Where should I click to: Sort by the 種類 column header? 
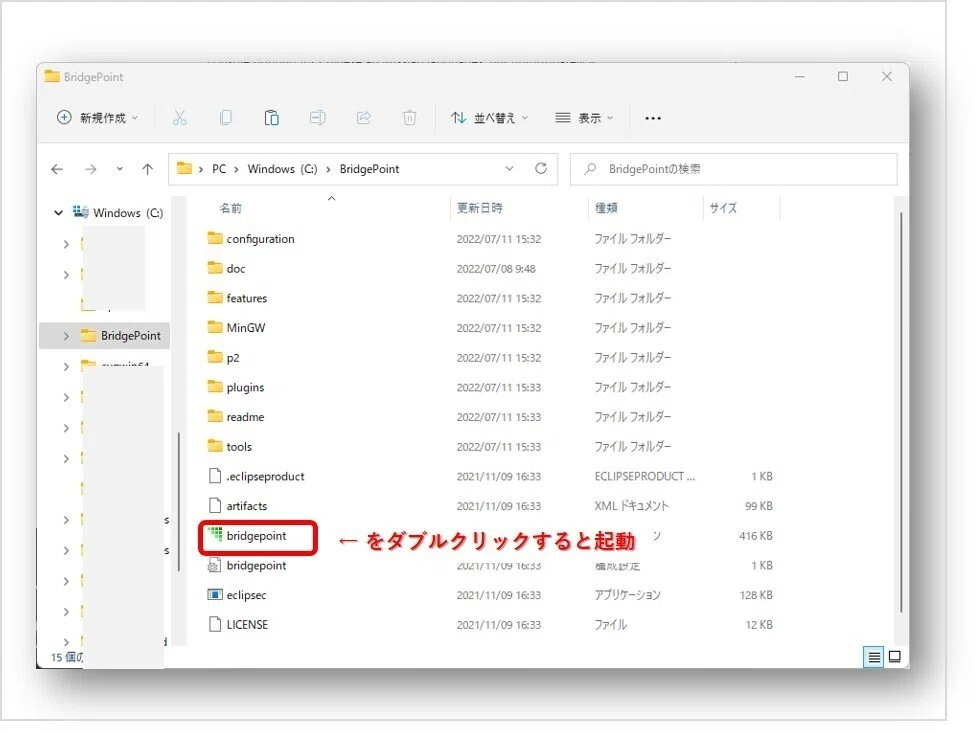point(606,208)
